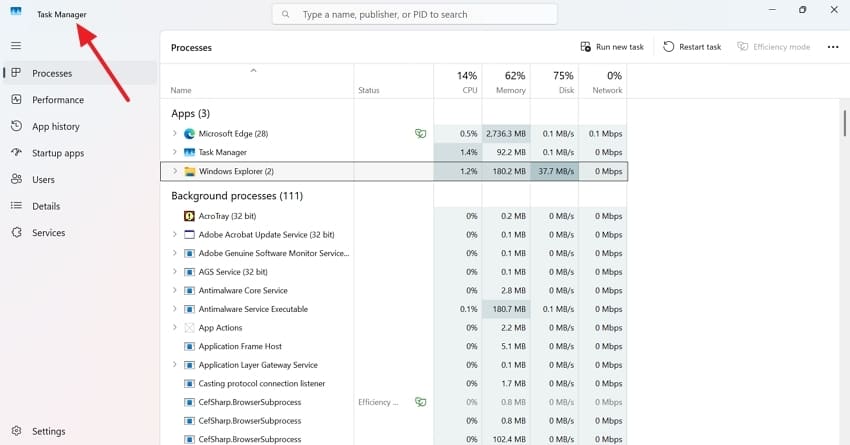Switch to the Performance page
This screenshot has height=445, width=850.
pyautogui.click(x=80, y=100)
